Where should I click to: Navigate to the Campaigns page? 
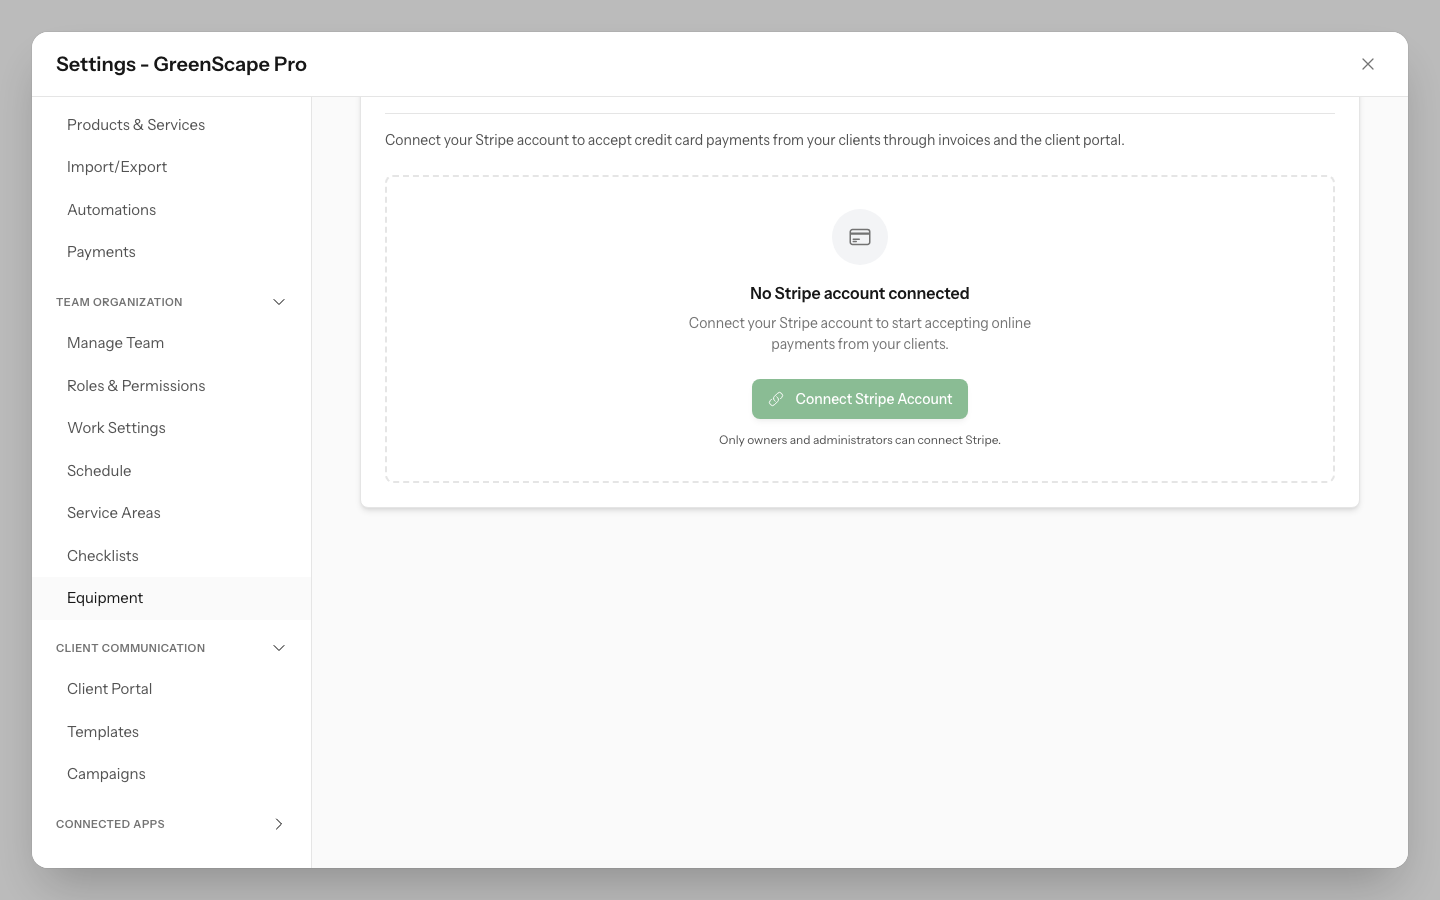pyautogui.click(x=106, y=774)
